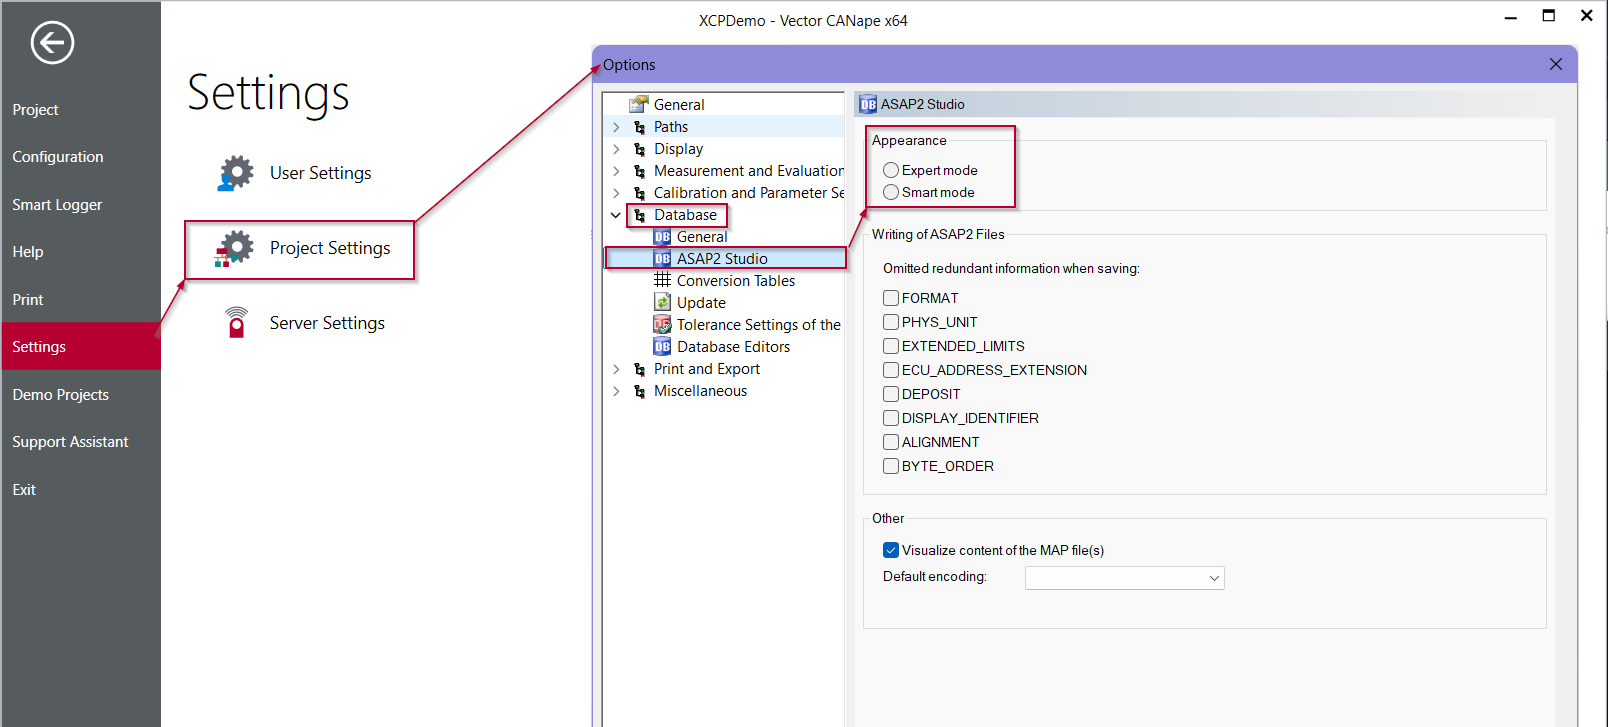
Task: Collapse the Database tree node
Action: (616, 215)
